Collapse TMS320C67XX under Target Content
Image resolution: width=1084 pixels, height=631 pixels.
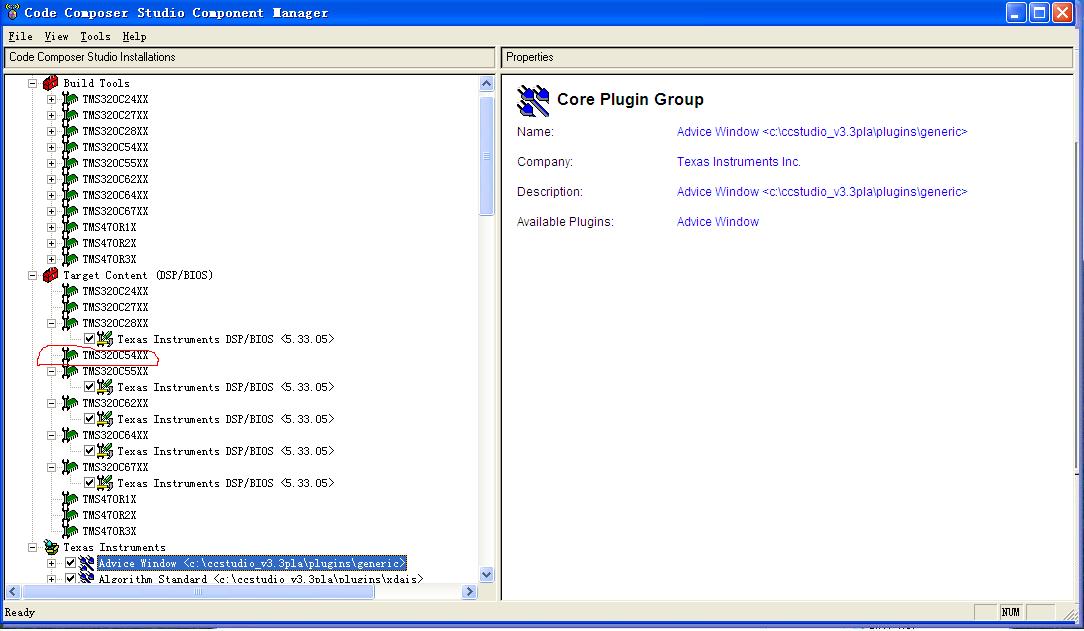tap(51, 467)
